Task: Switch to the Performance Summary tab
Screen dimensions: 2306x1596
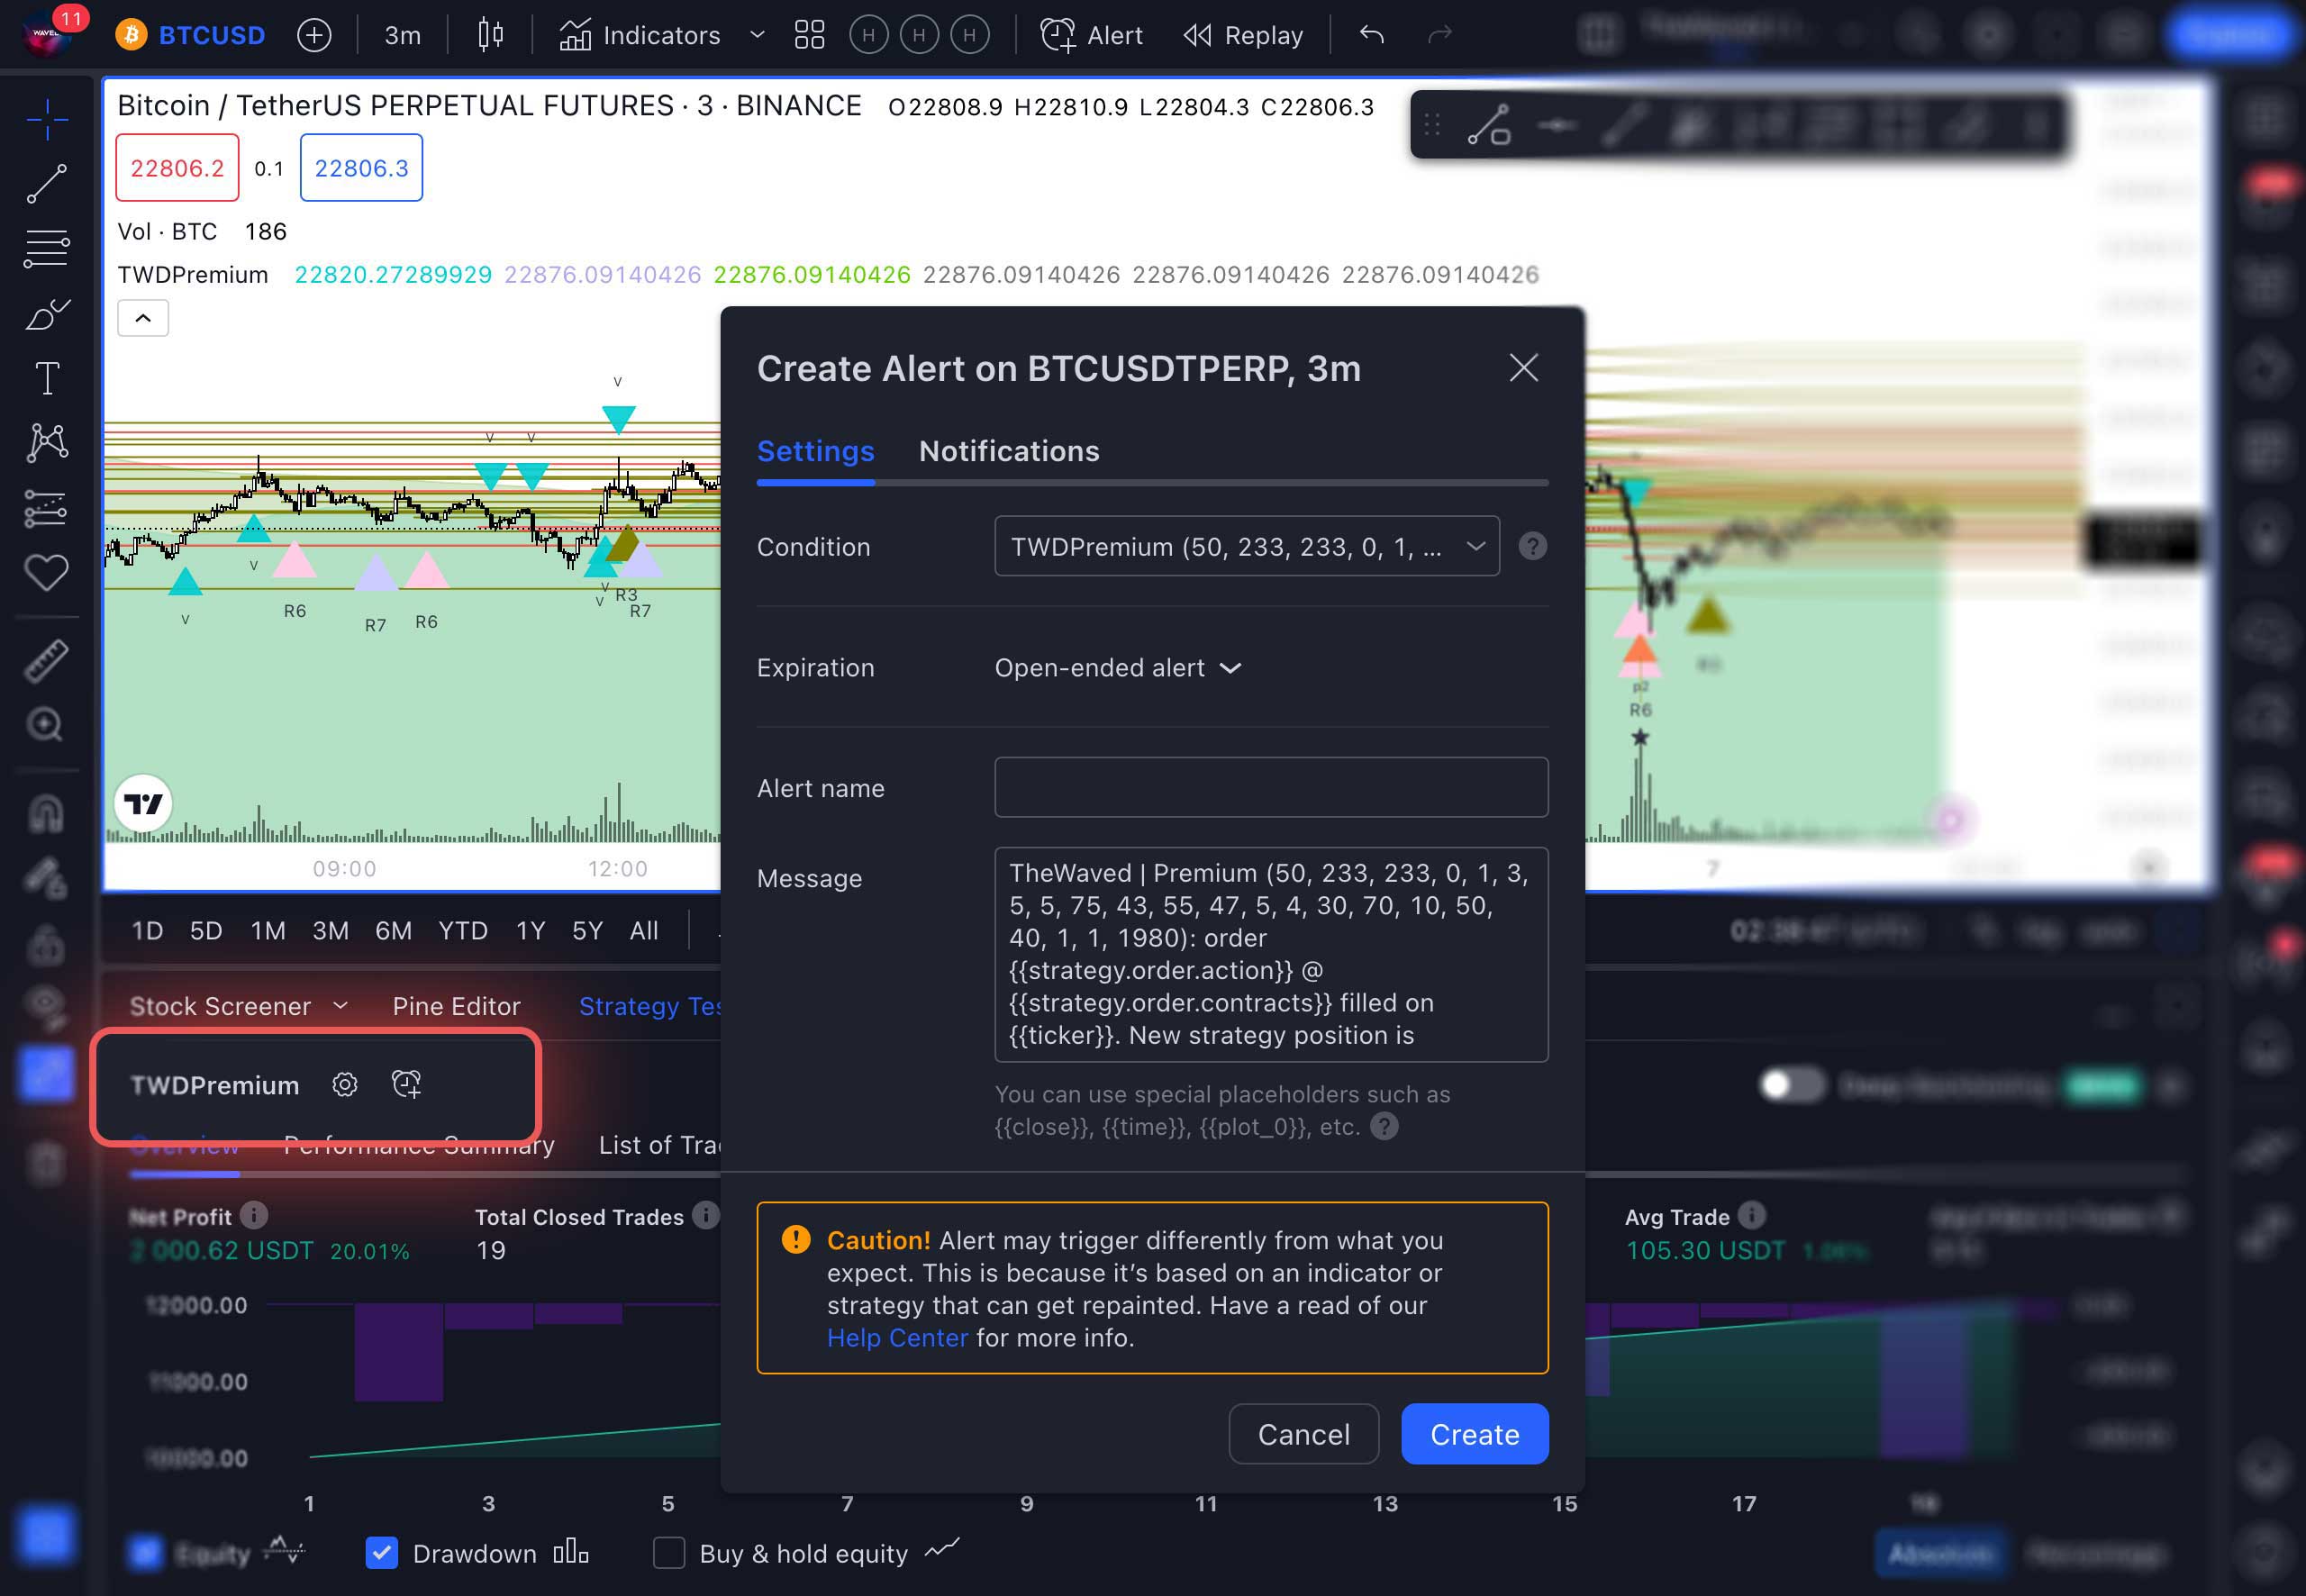Action: click(419, 1145)
